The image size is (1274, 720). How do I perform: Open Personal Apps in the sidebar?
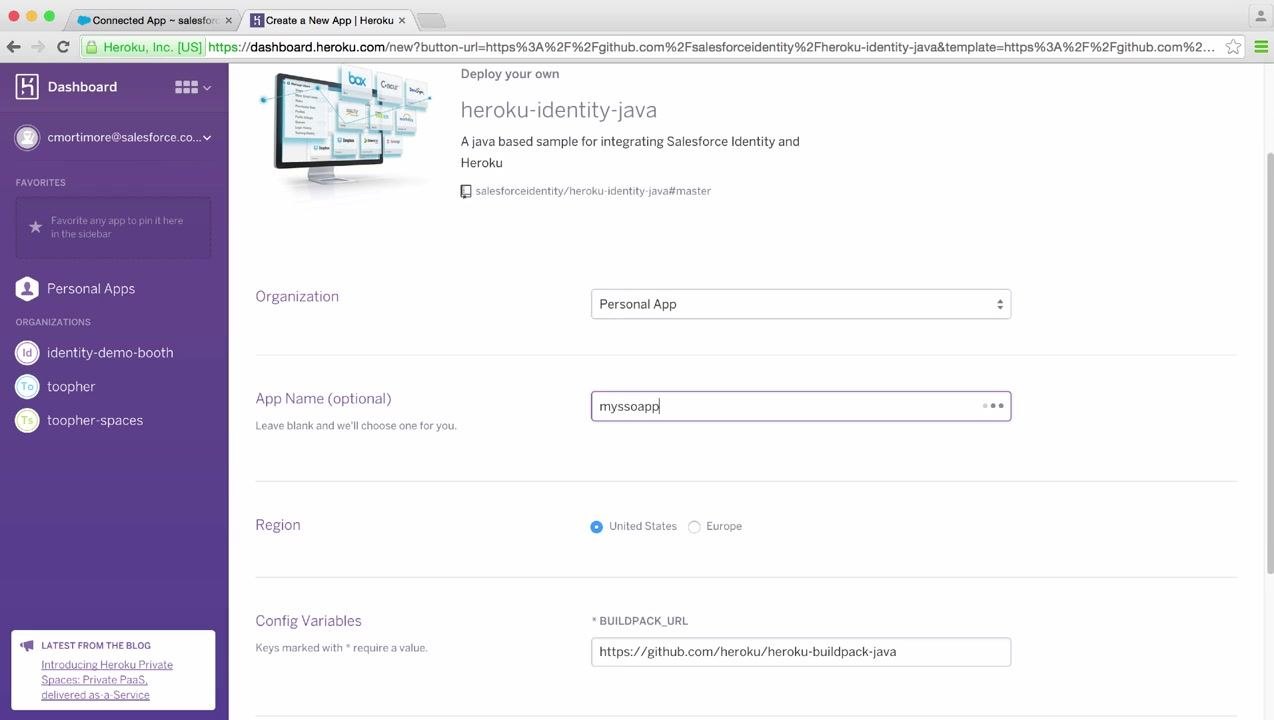click(91, 289)
